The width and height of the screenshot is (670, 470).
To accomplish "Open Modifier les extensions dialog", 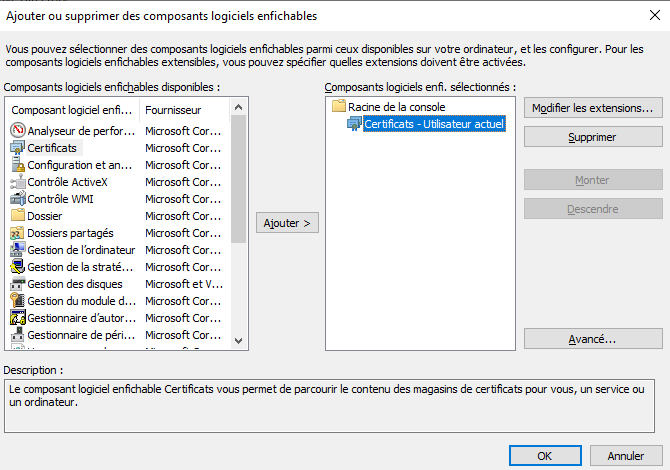I will pyautogui.click(x=593, y=107).
